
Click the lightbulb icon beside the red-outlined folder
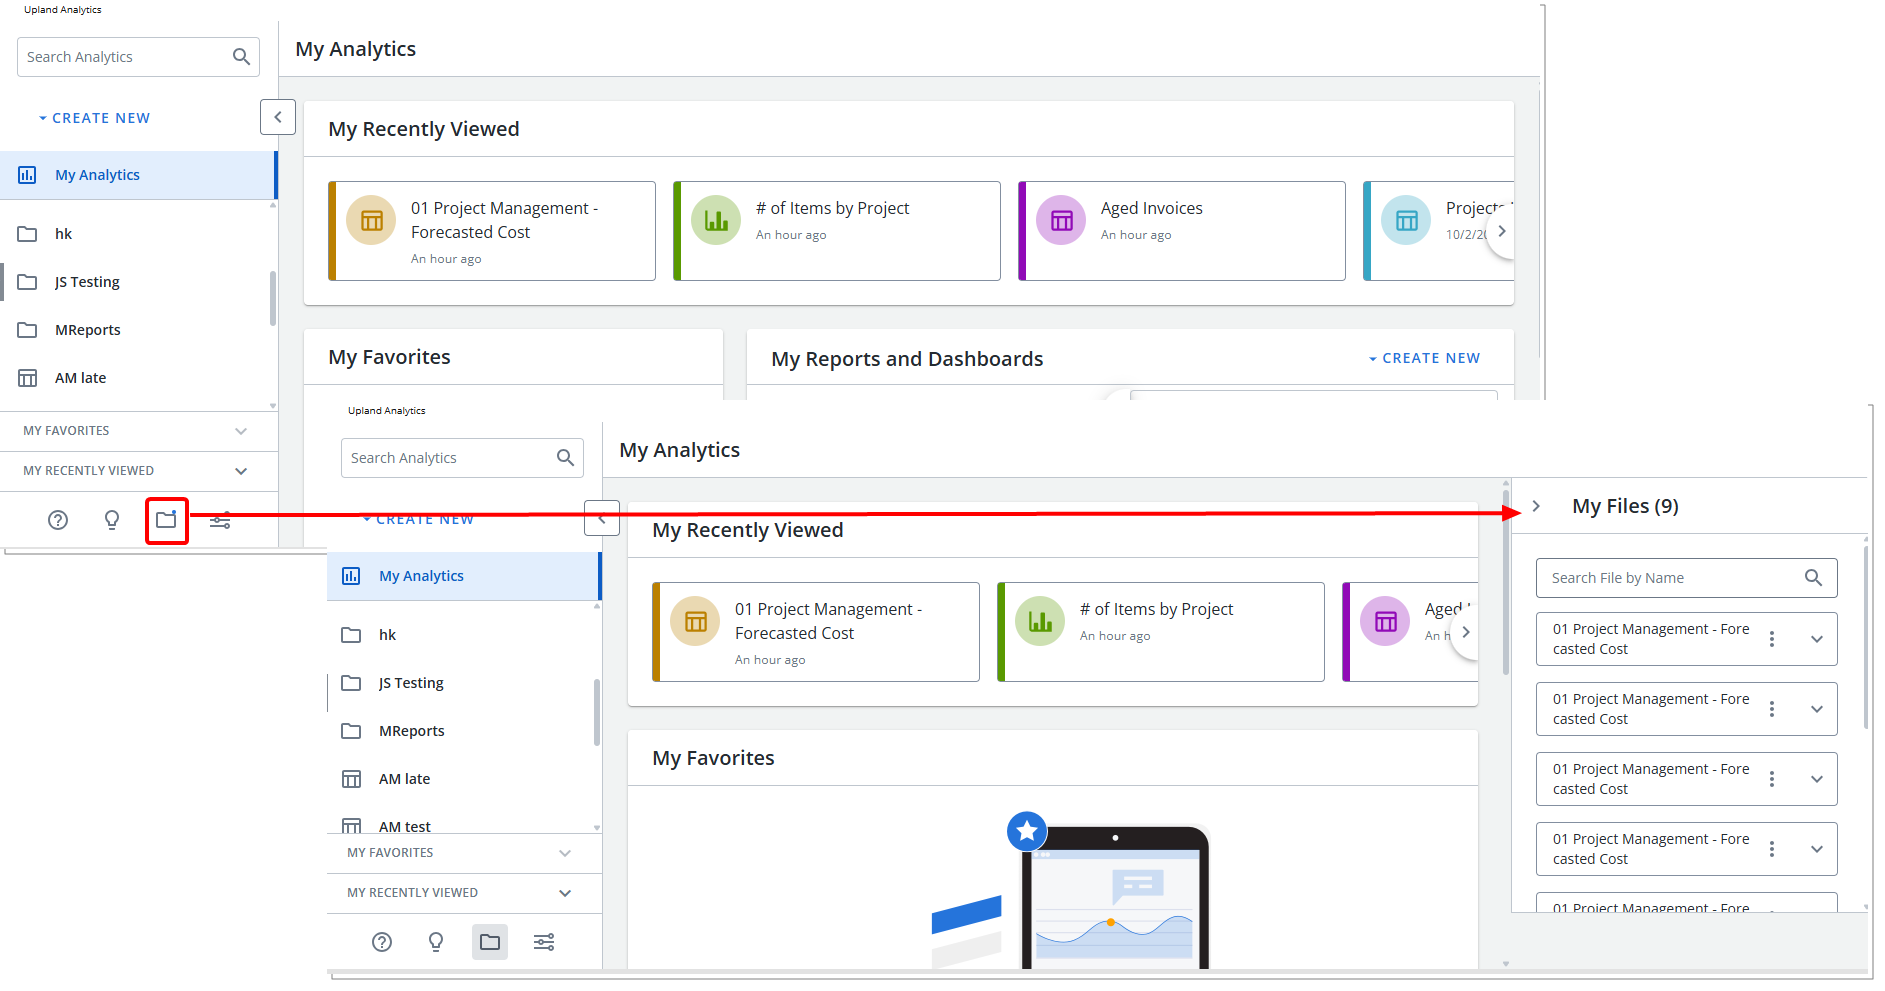click(x=112, y=520)
